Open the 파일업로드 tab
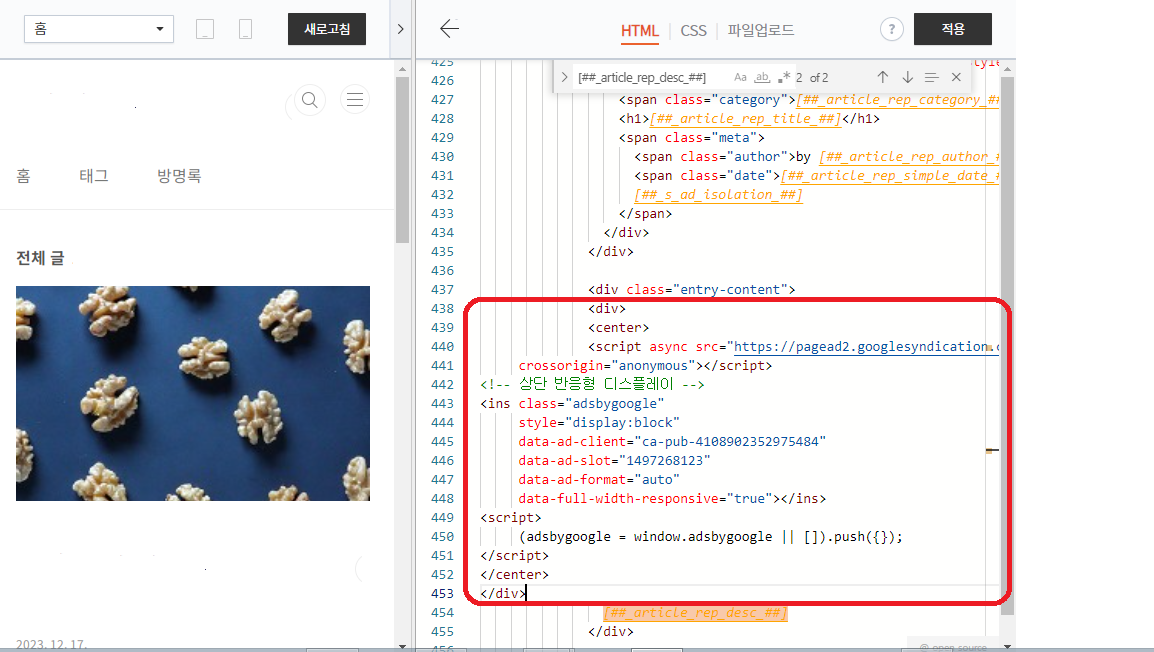 pos(761,30)
